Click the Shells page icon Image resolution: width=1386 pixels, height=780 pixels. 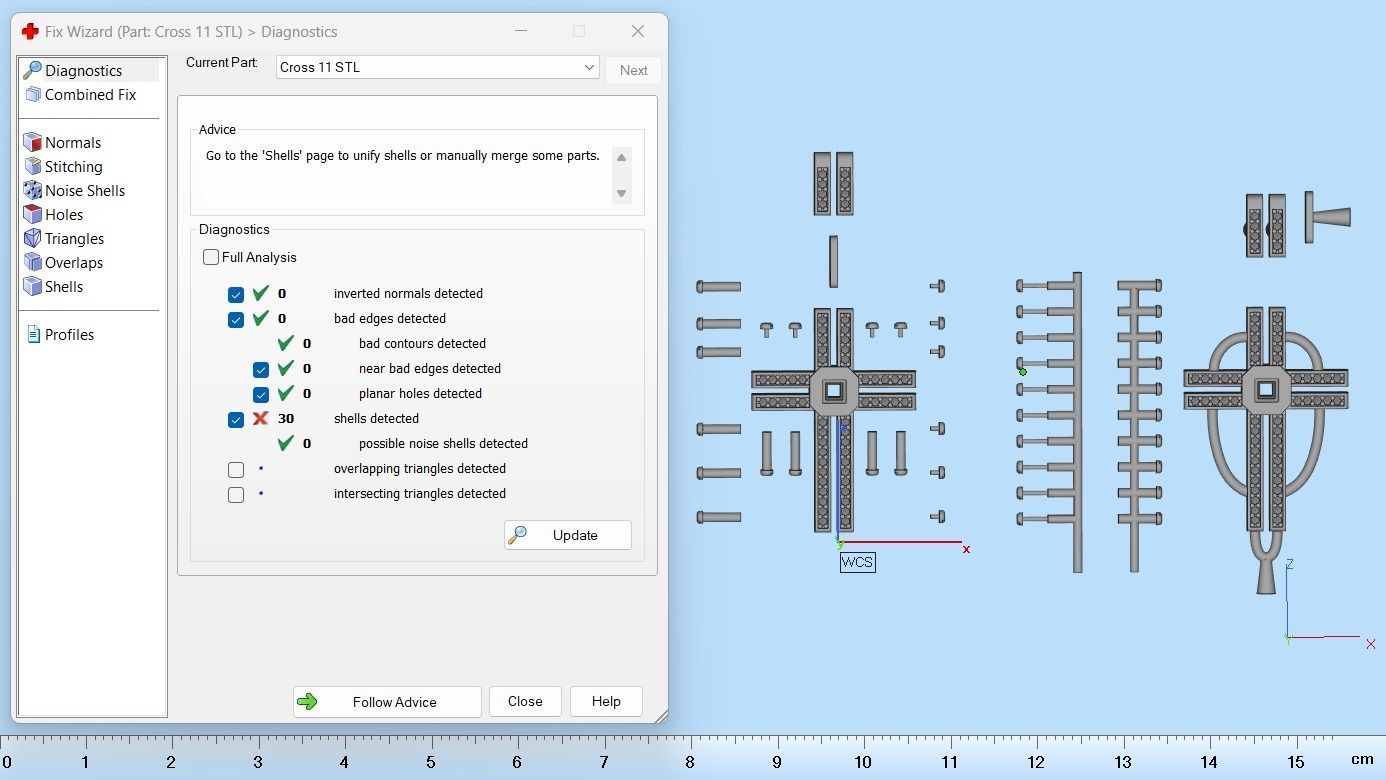pos(32,286)
